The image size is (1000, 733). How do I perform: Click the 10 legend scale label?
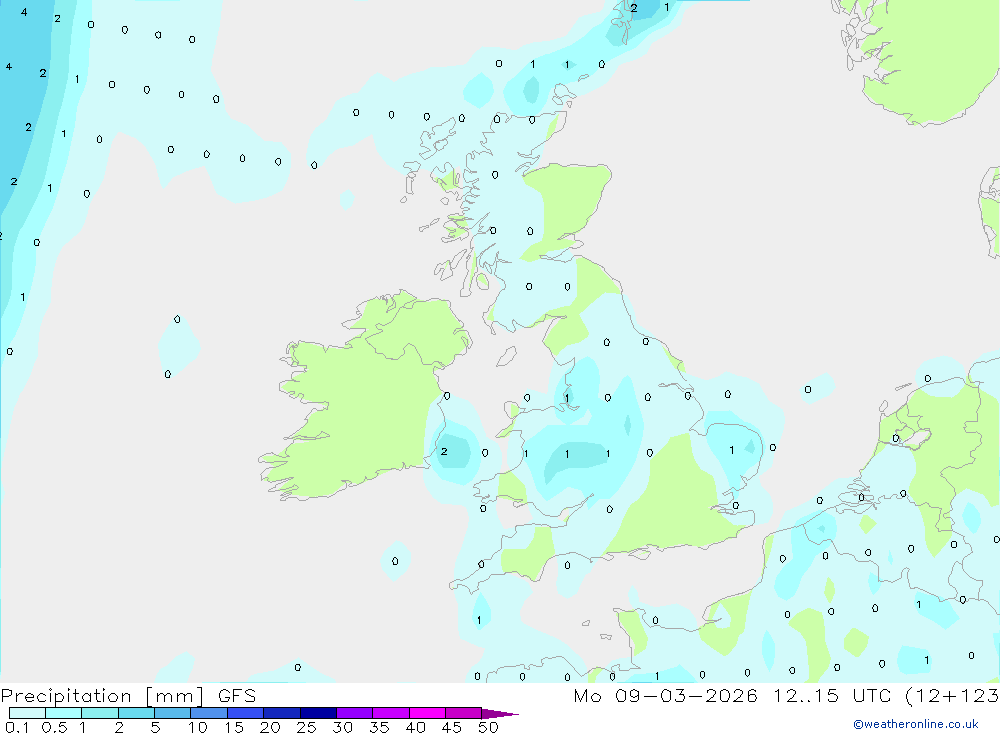(x=198, y=727)
